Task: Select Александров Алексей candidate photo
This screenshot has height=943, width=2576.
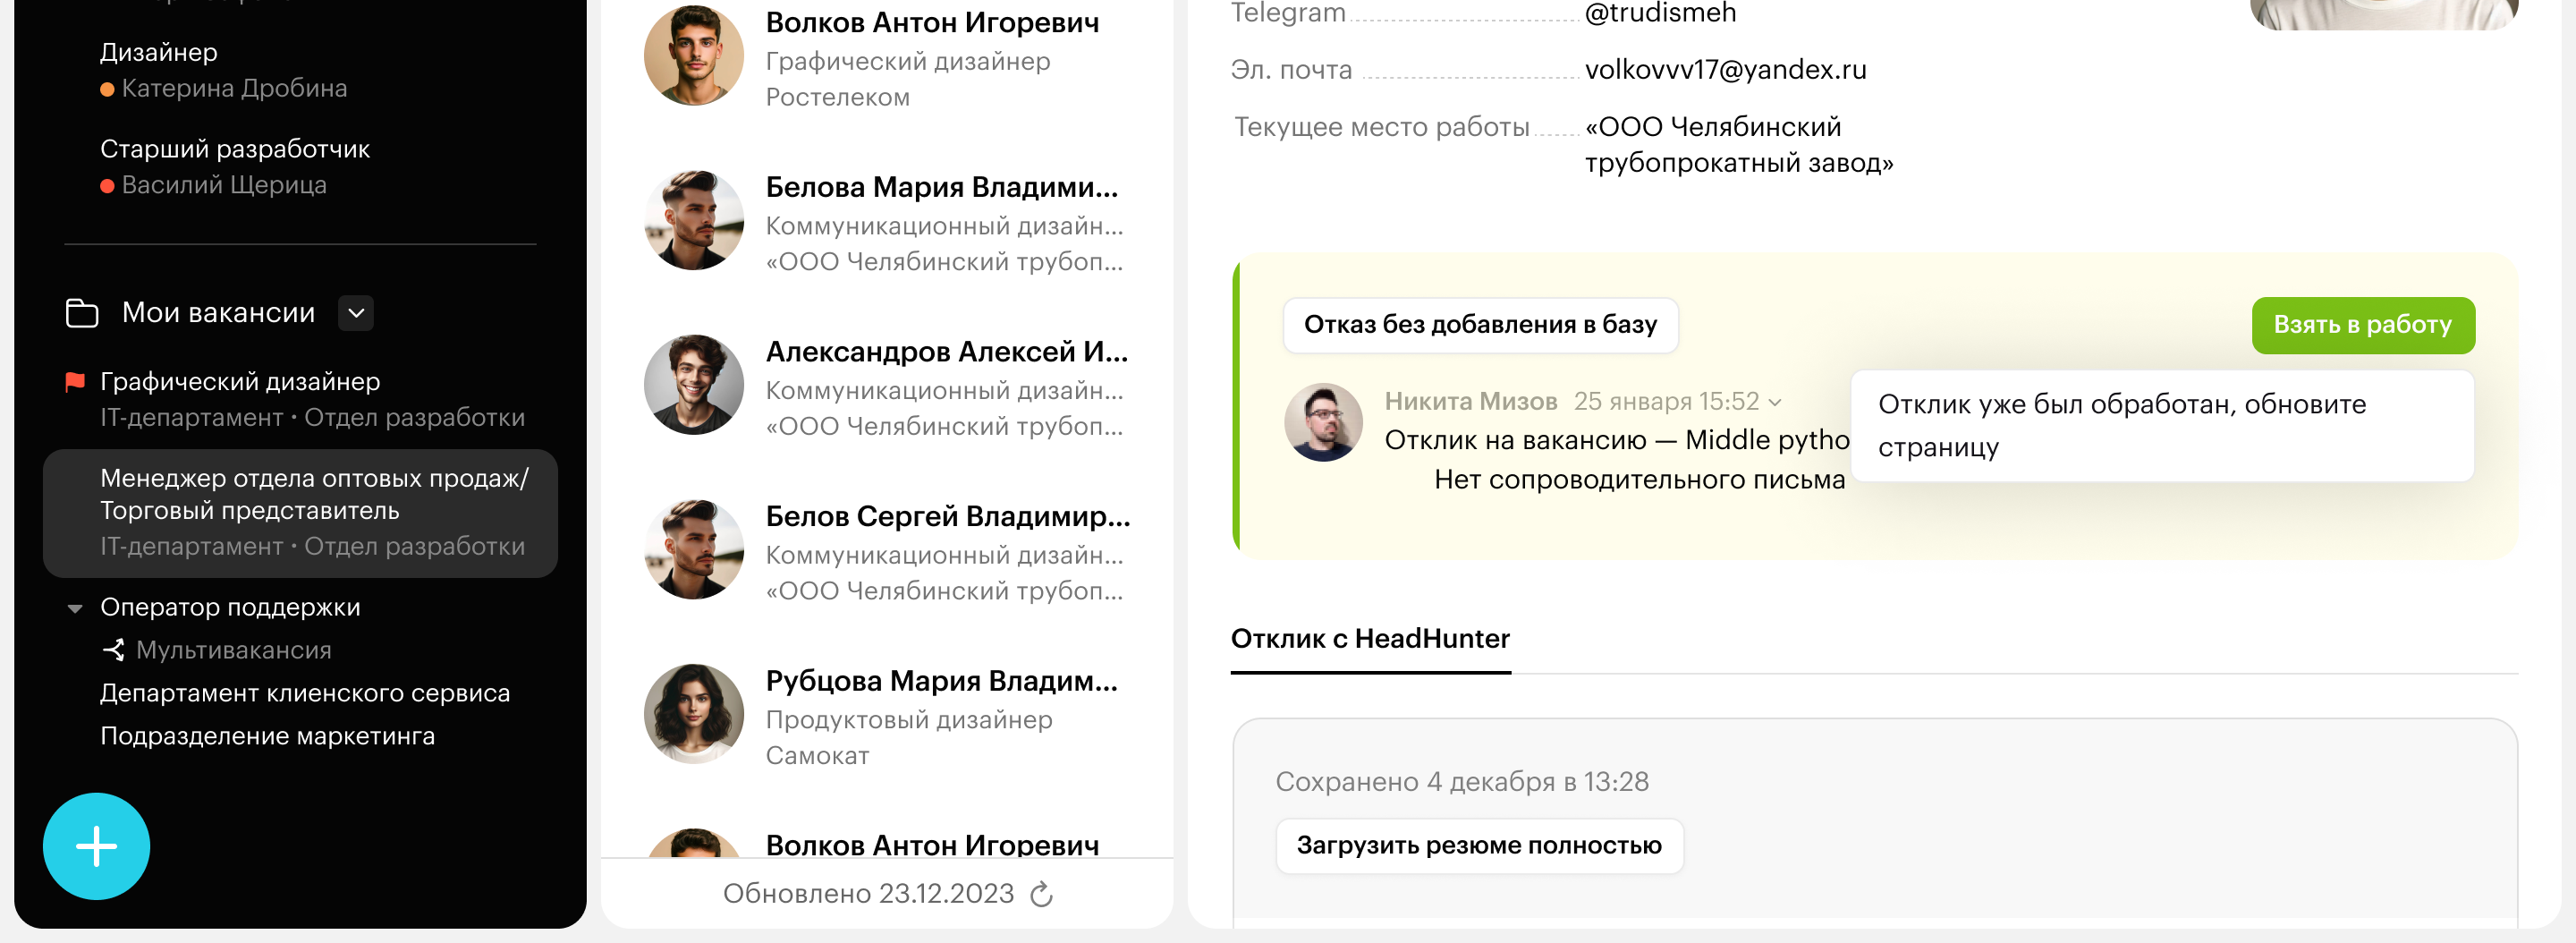Action: coord(693,385)
